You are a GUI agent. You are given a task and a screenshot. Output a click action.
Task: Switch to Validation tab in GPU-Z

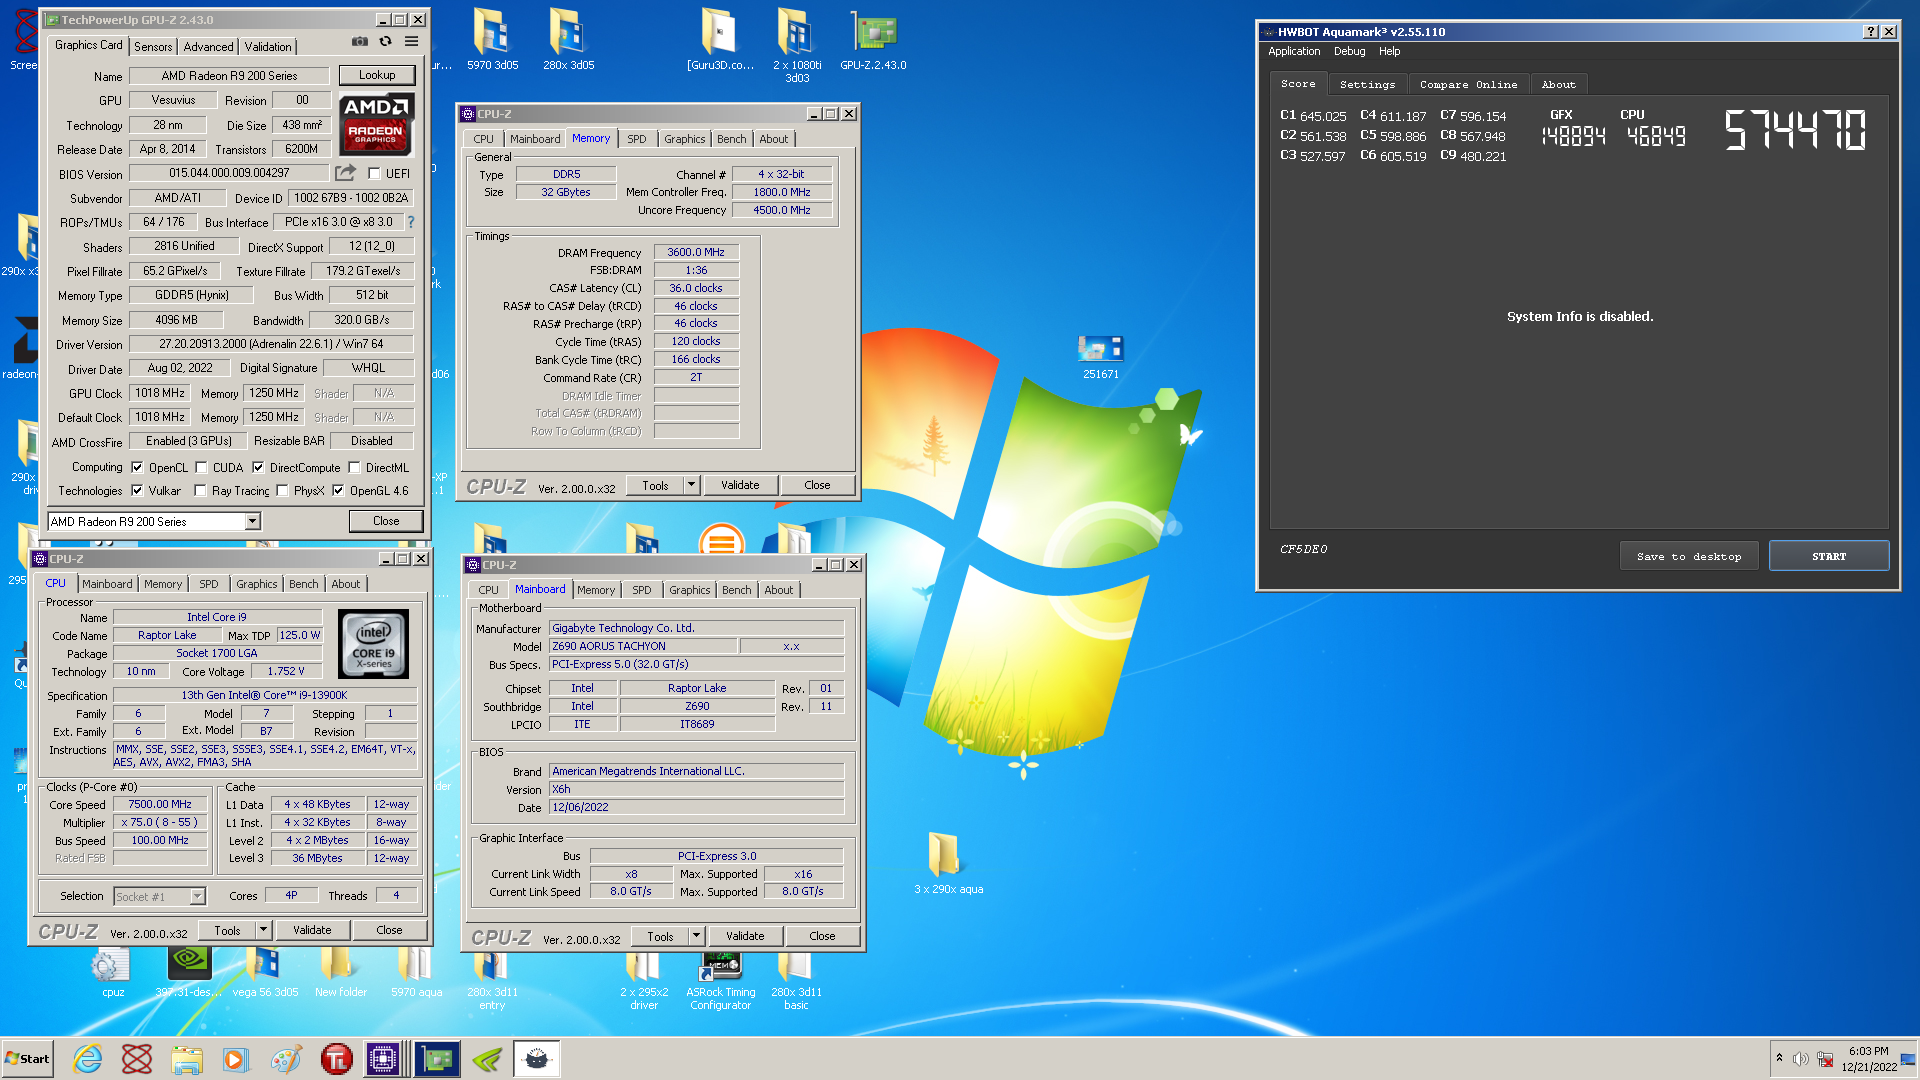pos(268,46)
